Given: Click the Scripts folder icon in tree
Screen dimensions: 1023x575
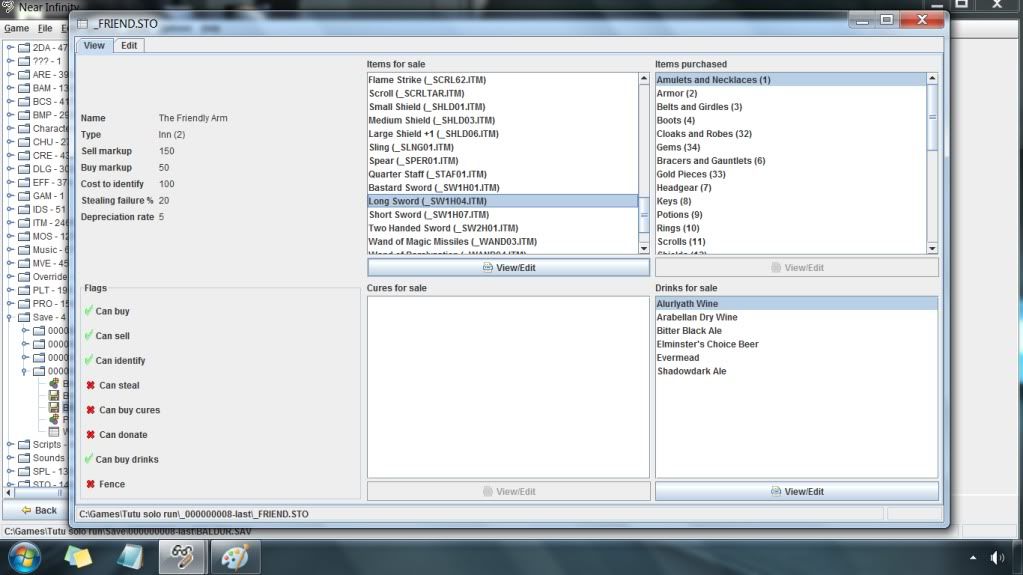Looking at the screenshot, I should pyautogui.click(x=24, y=444).
